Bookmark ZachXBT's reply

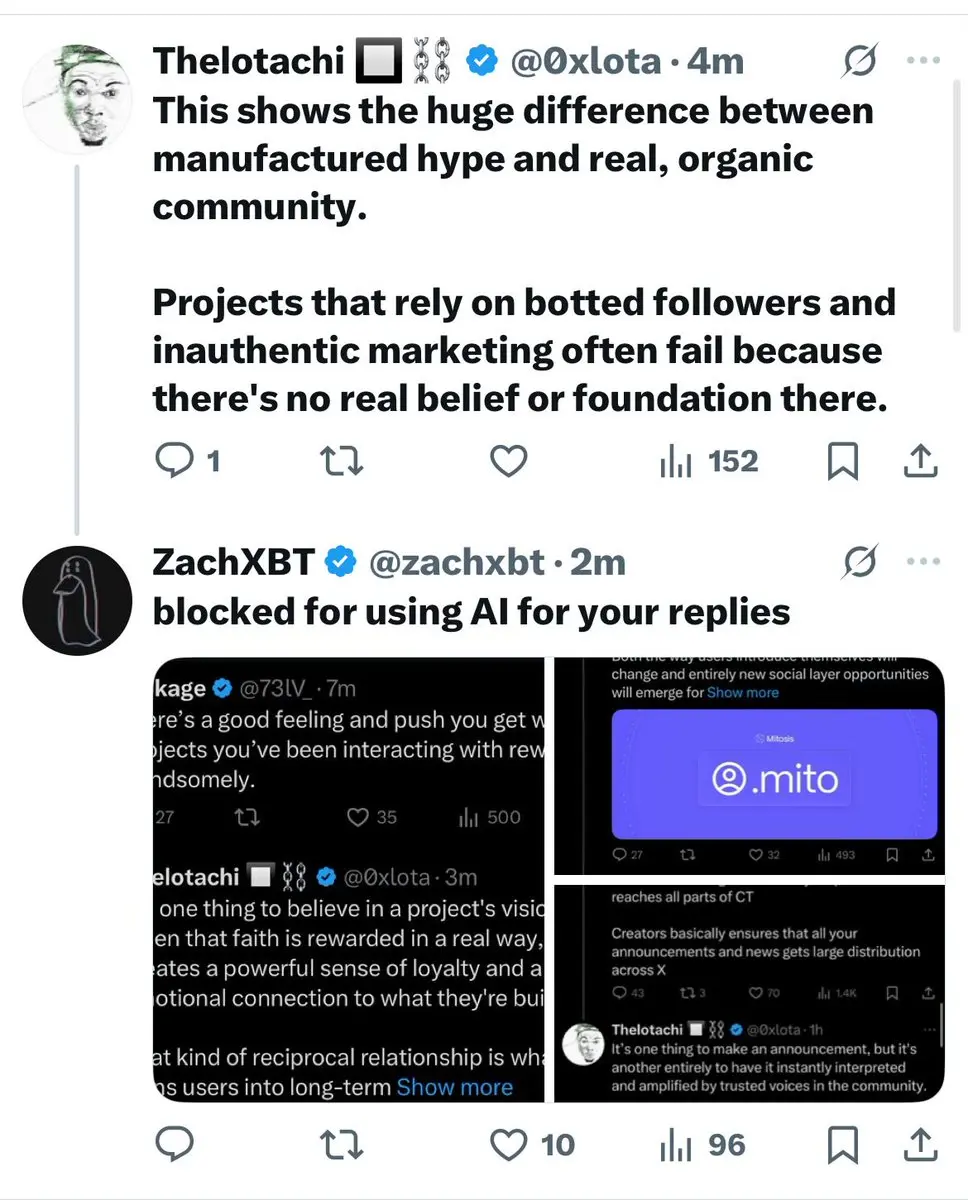click(842, 1144)
